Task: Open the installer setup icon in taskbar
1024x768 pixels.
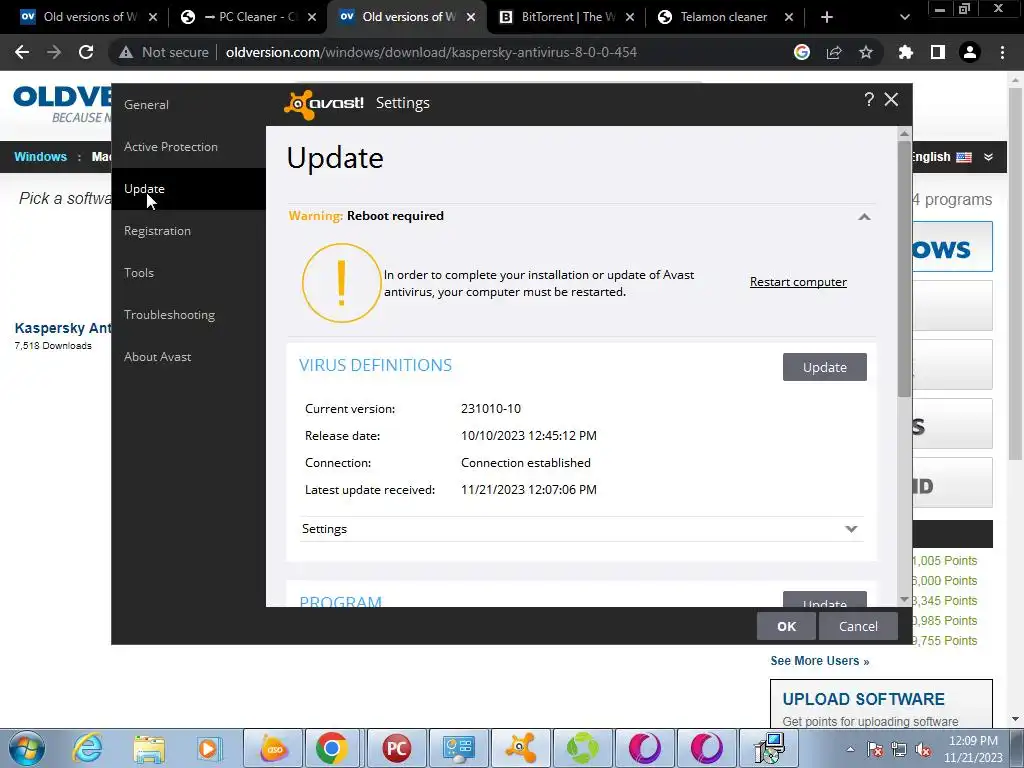Action: coord(769,748)
